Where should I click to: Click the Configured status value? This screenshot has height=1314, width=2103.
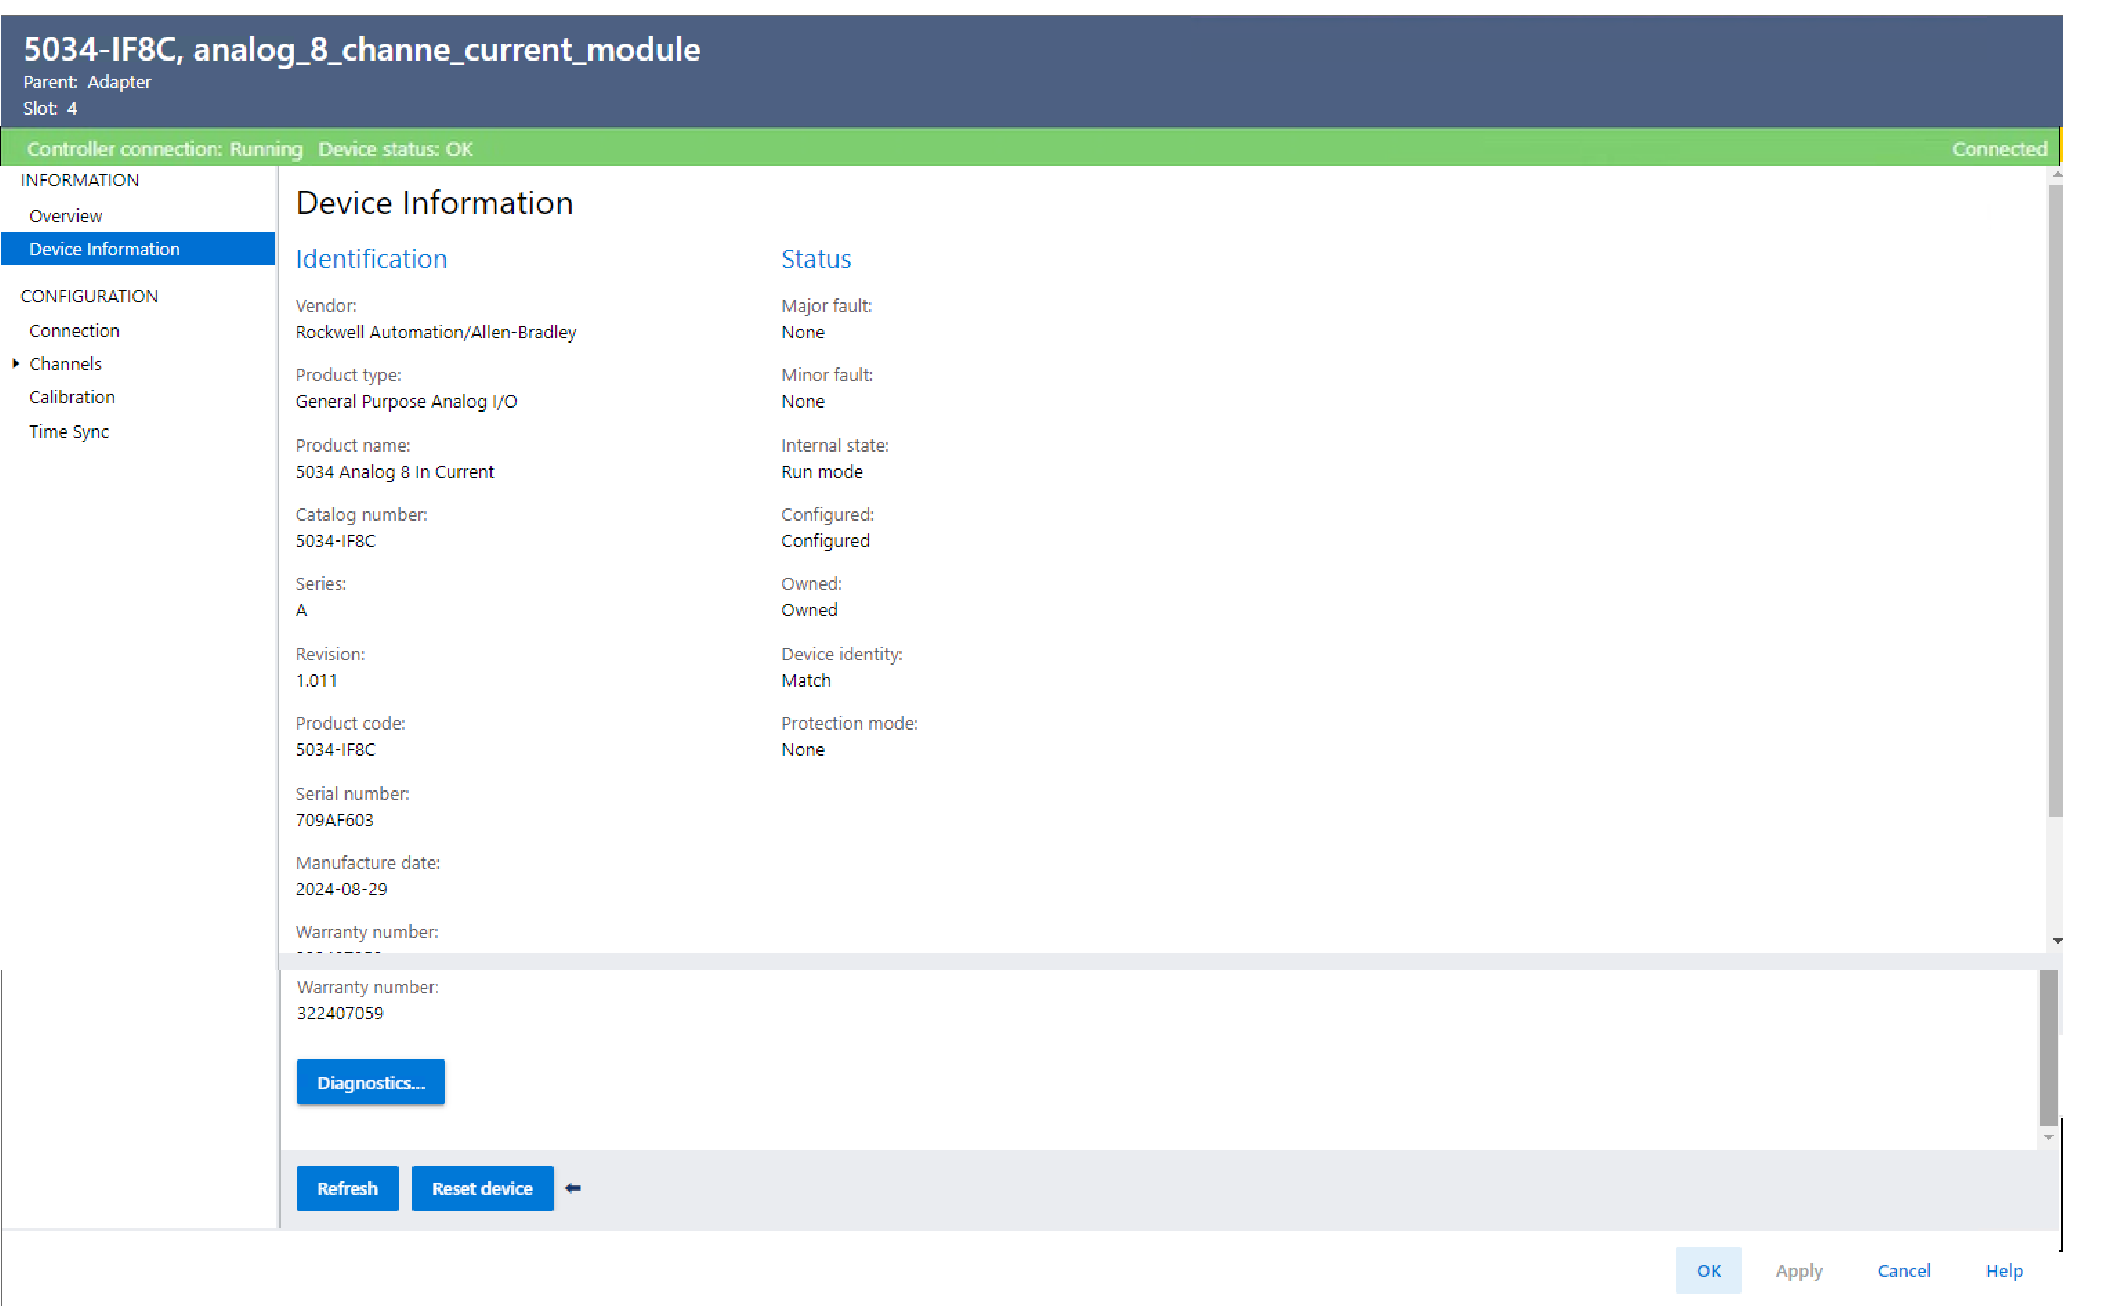pyautogui.click(x=826, y=541)
